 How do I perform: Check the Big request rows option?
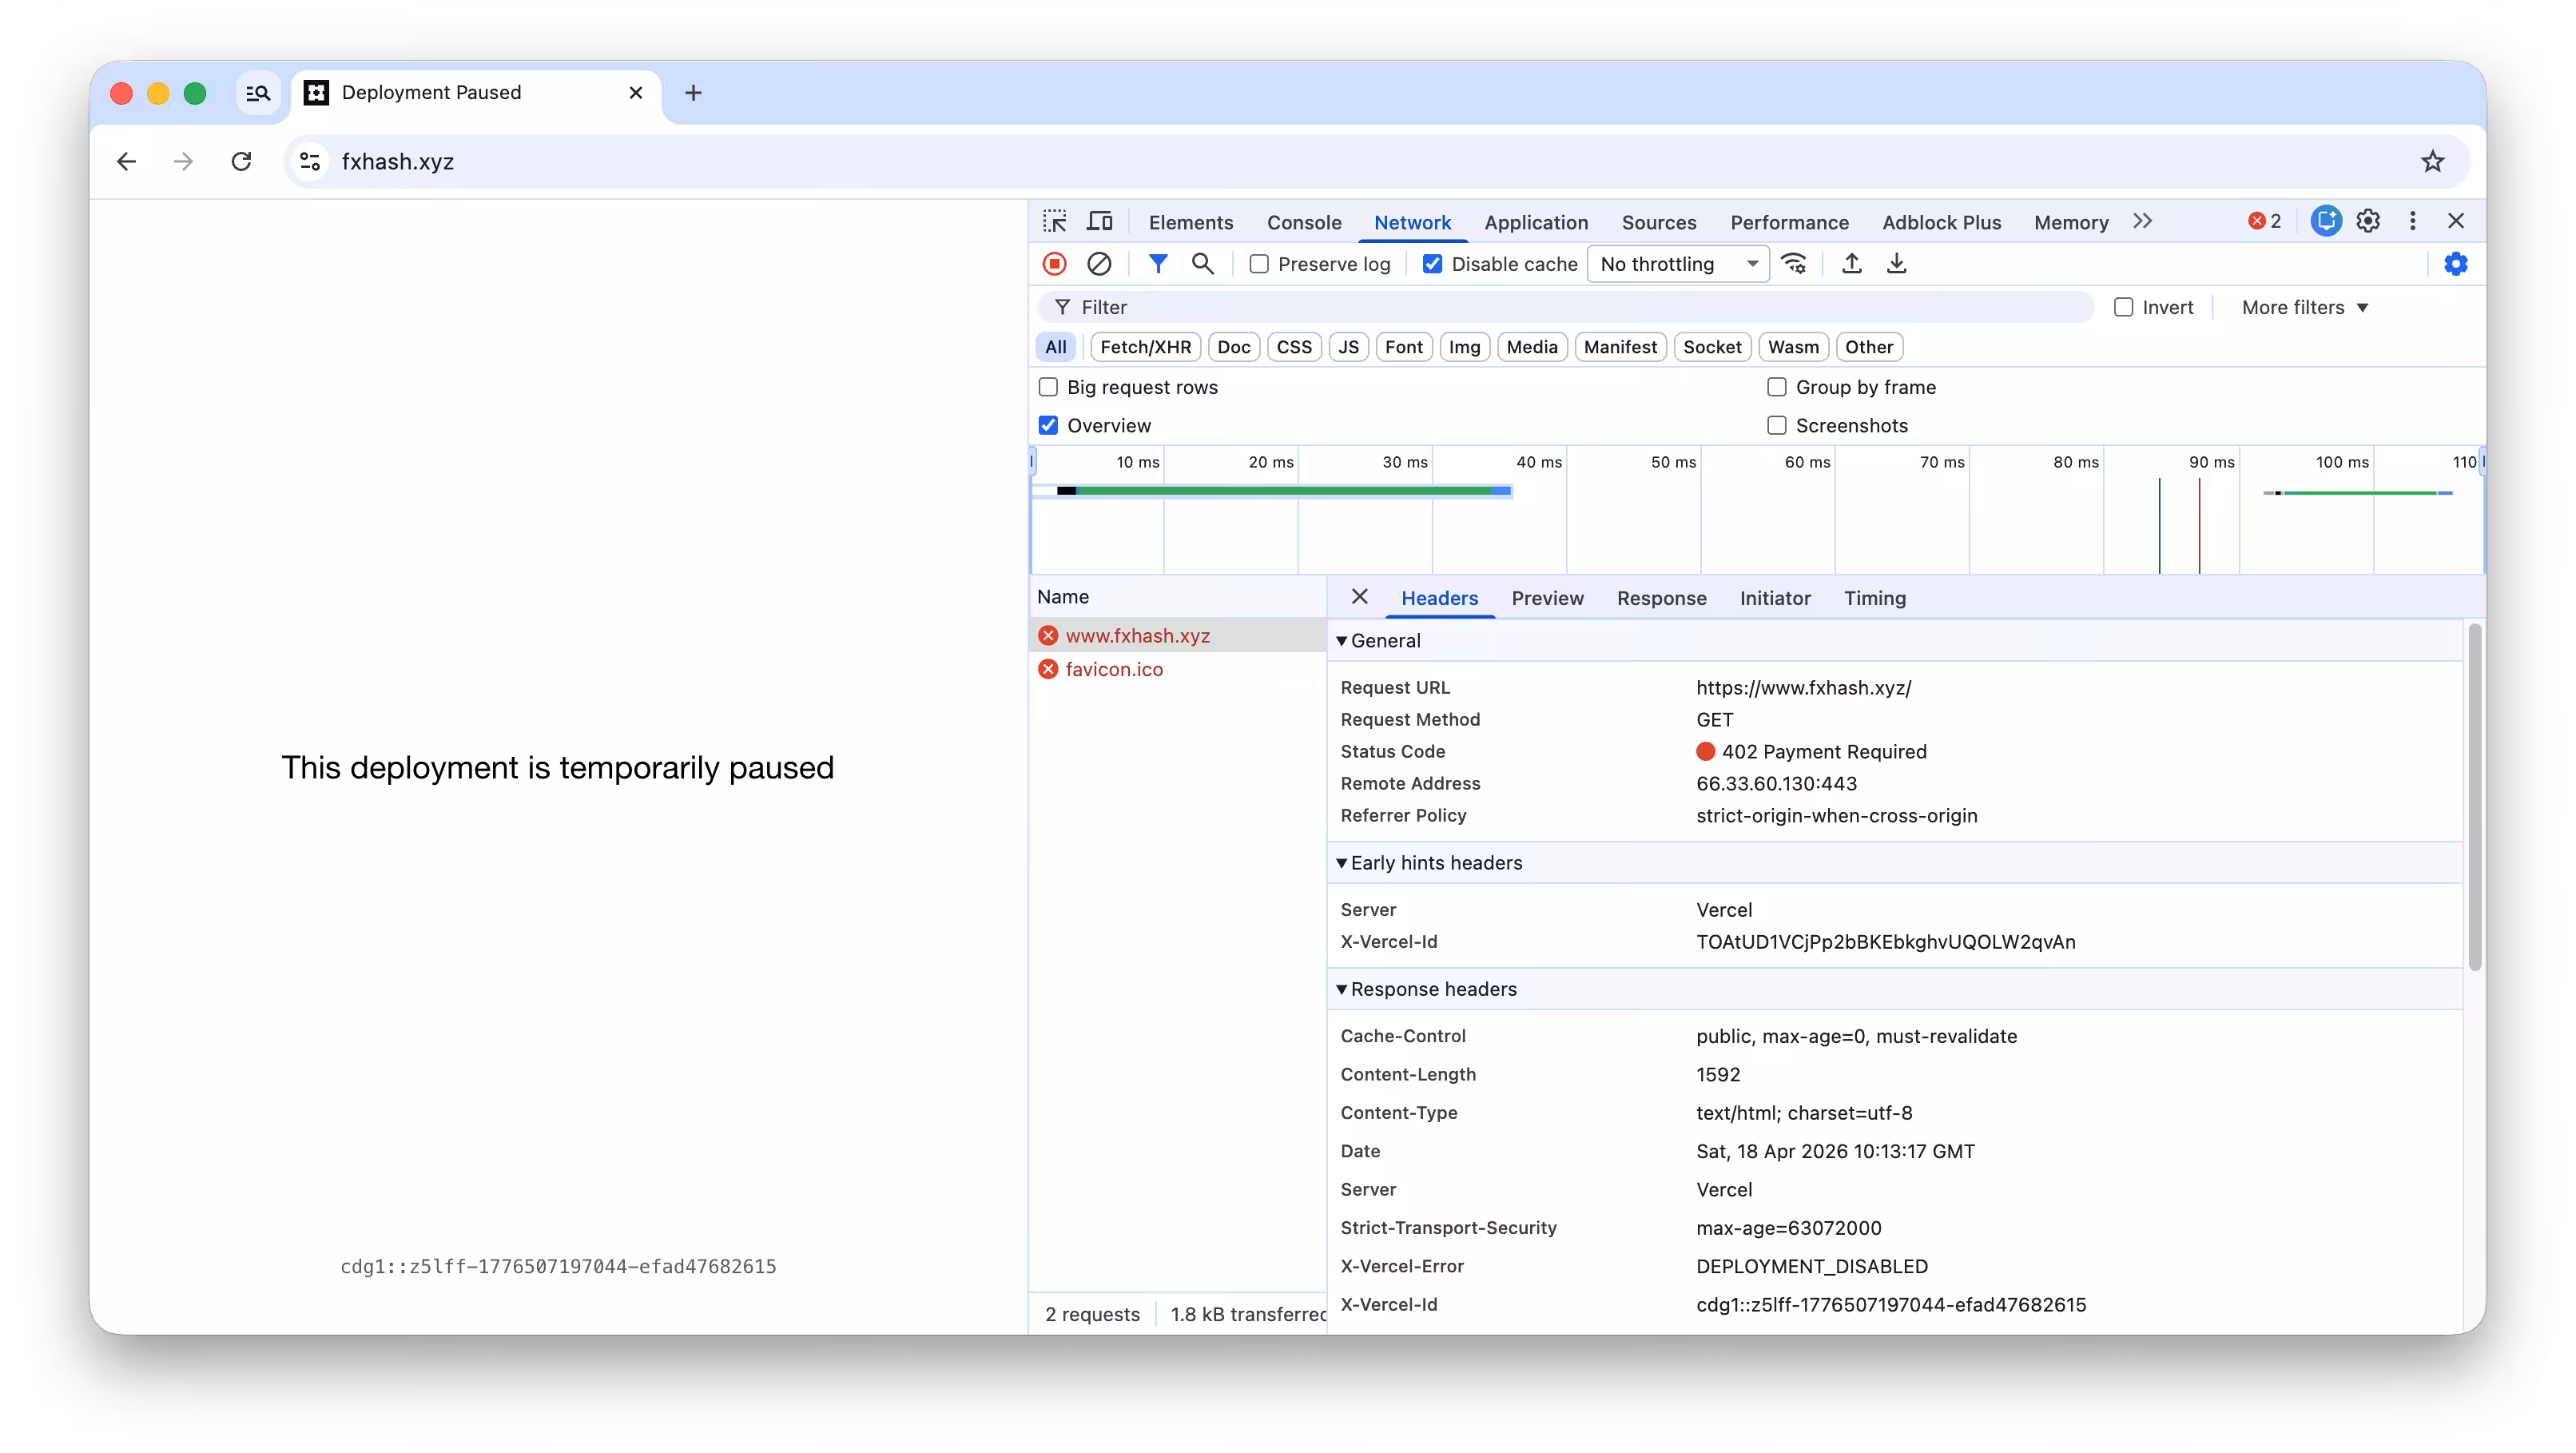click(x=1048, y=387)
